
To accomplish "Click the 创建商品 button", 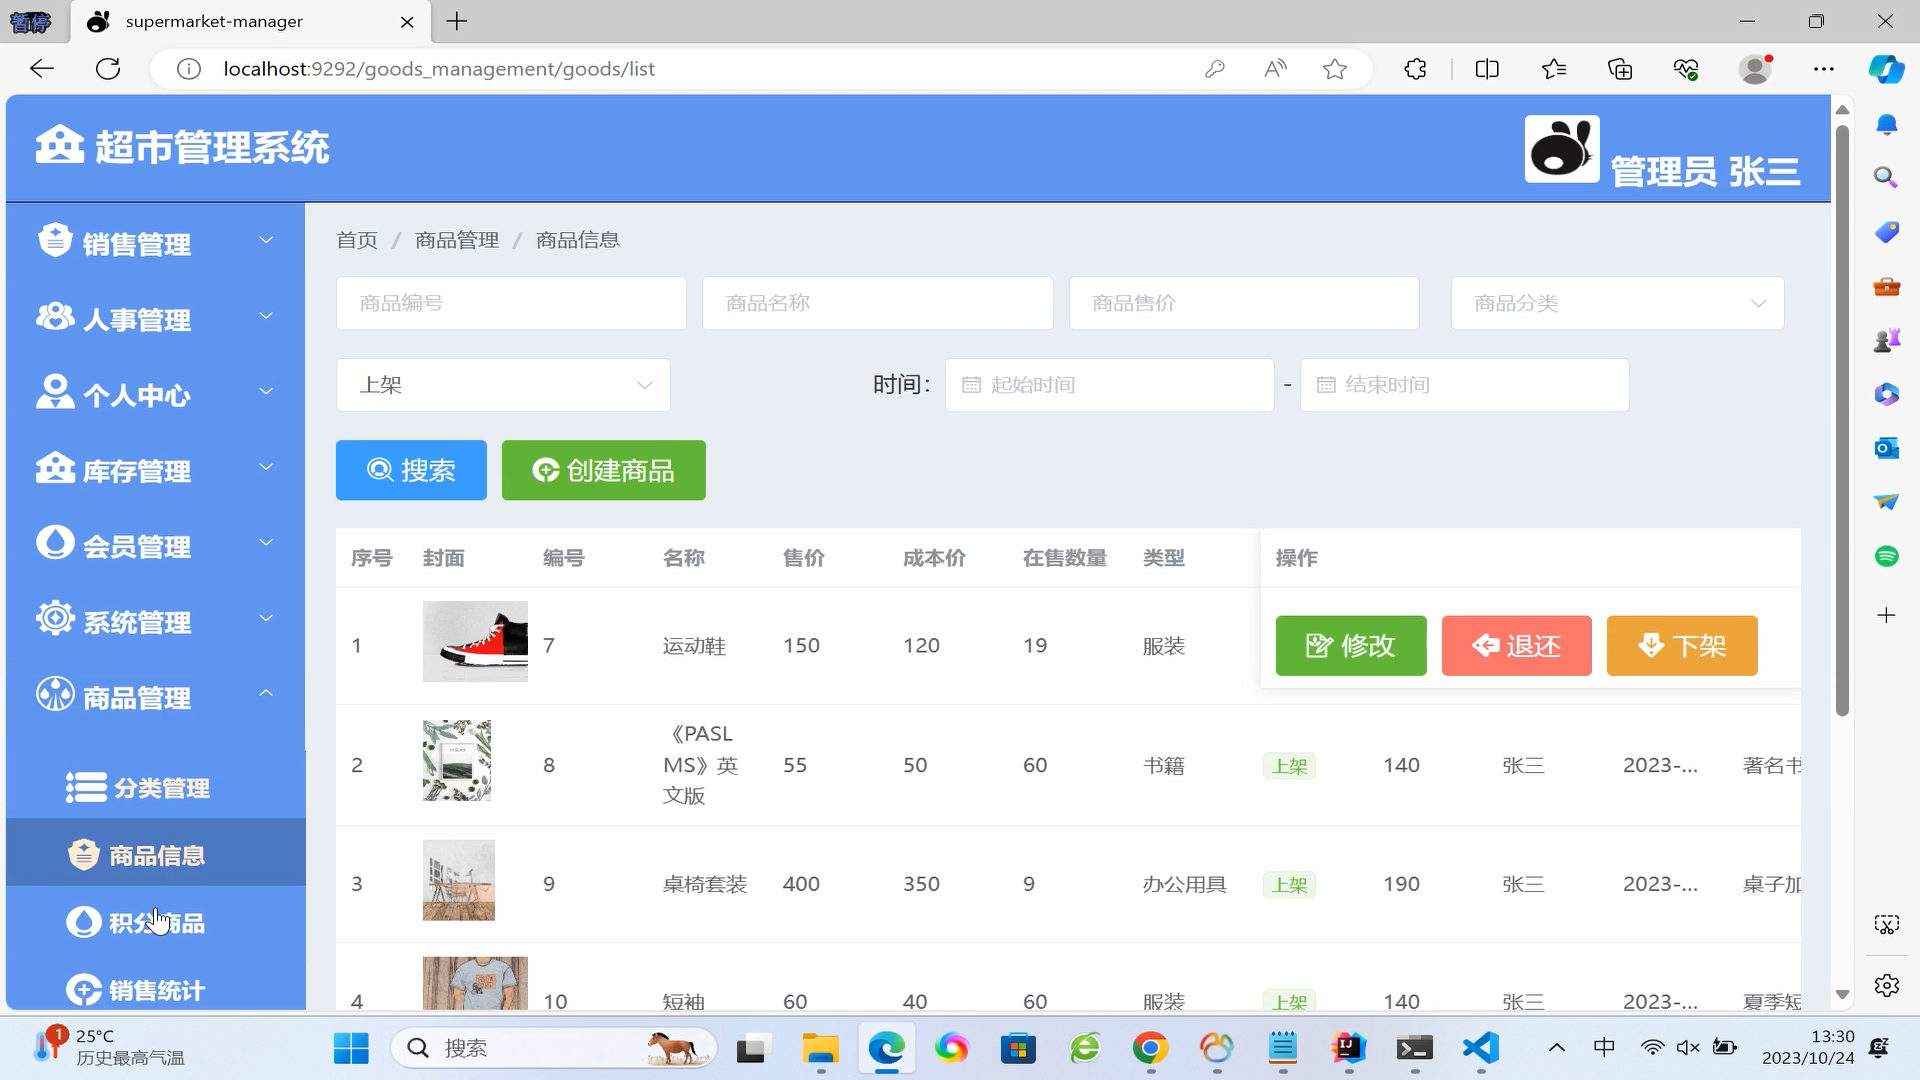I will (603, 470).
